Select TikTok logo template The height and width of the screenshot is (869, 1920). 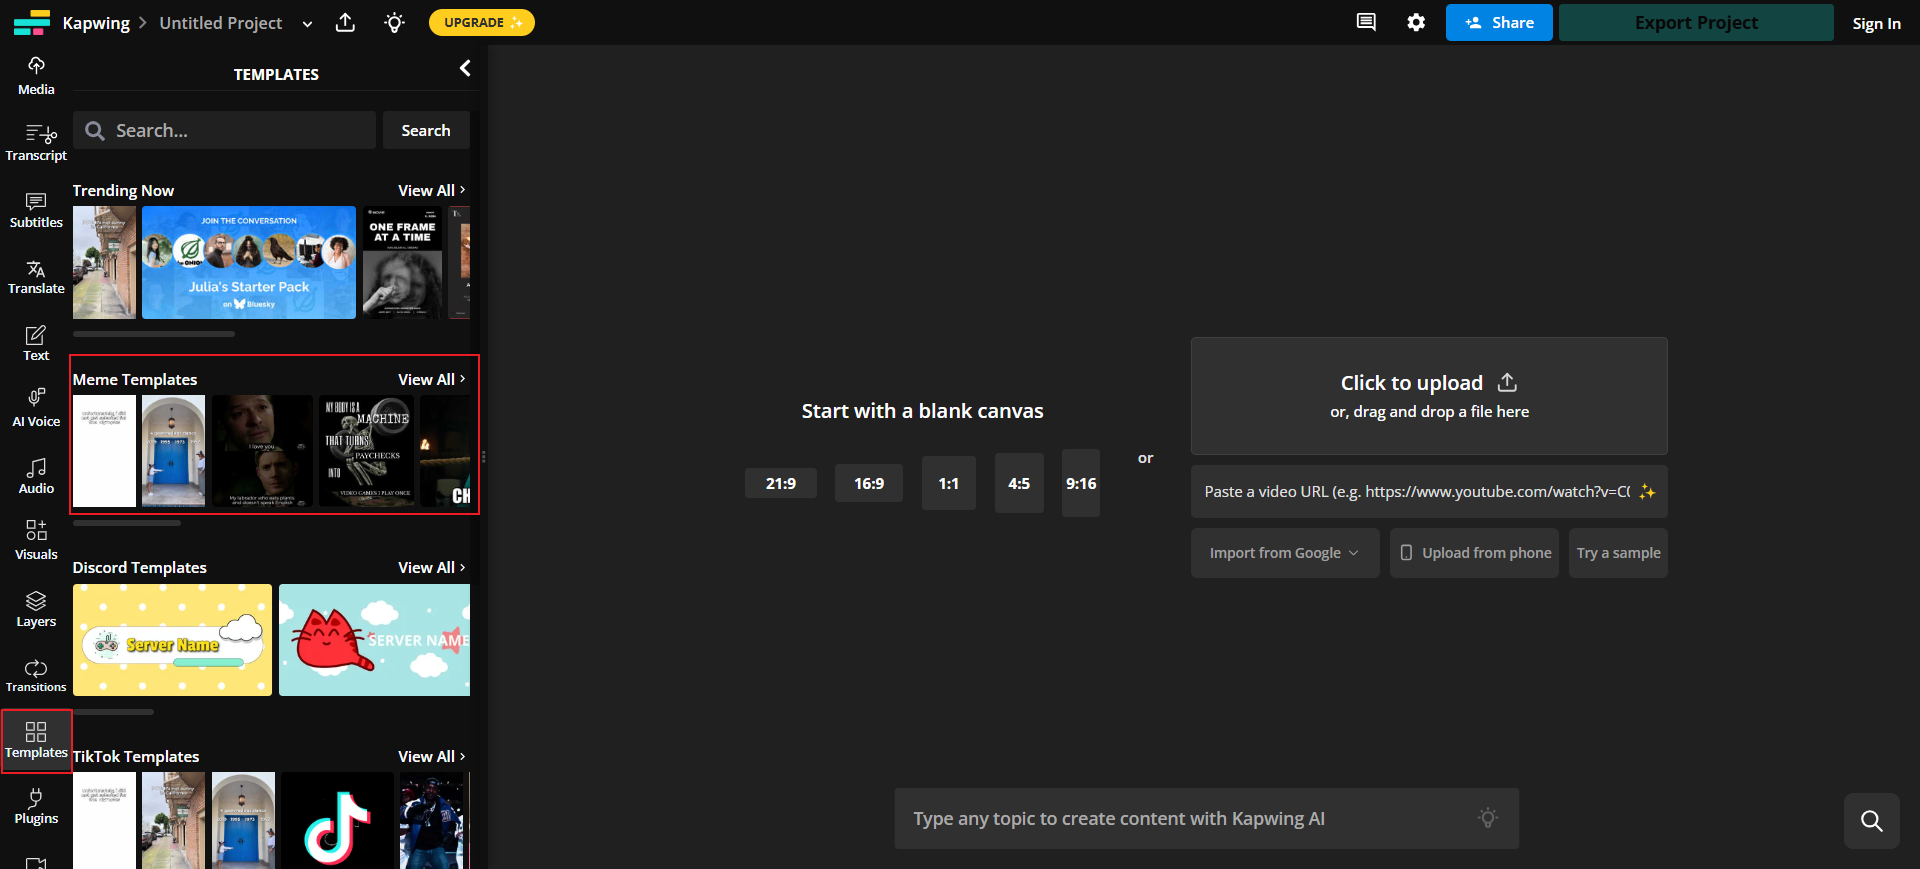point(337,822)
